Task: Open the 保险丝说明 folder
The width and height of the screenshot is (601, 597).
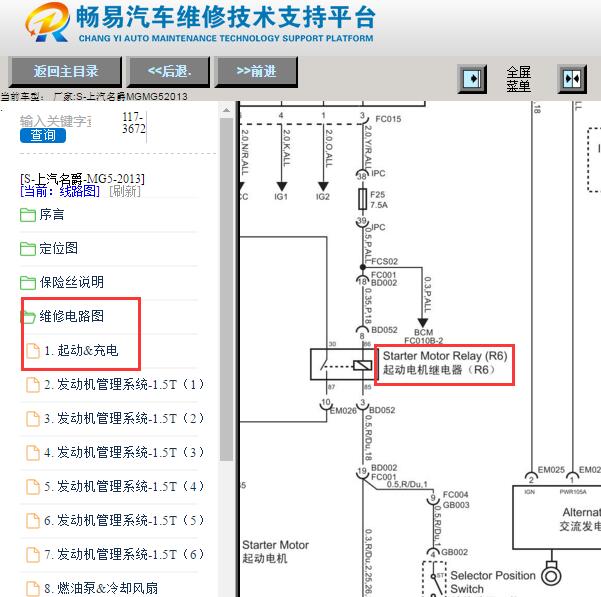Action: (x=71, y=282)
